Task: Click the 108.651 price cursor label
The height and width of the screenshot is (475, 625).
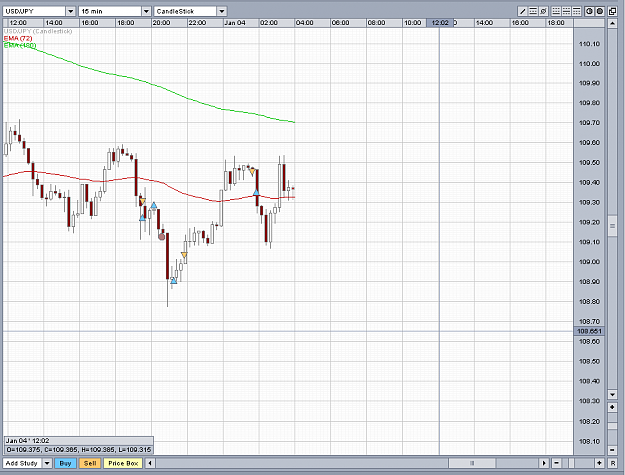Action: point(589,331)
